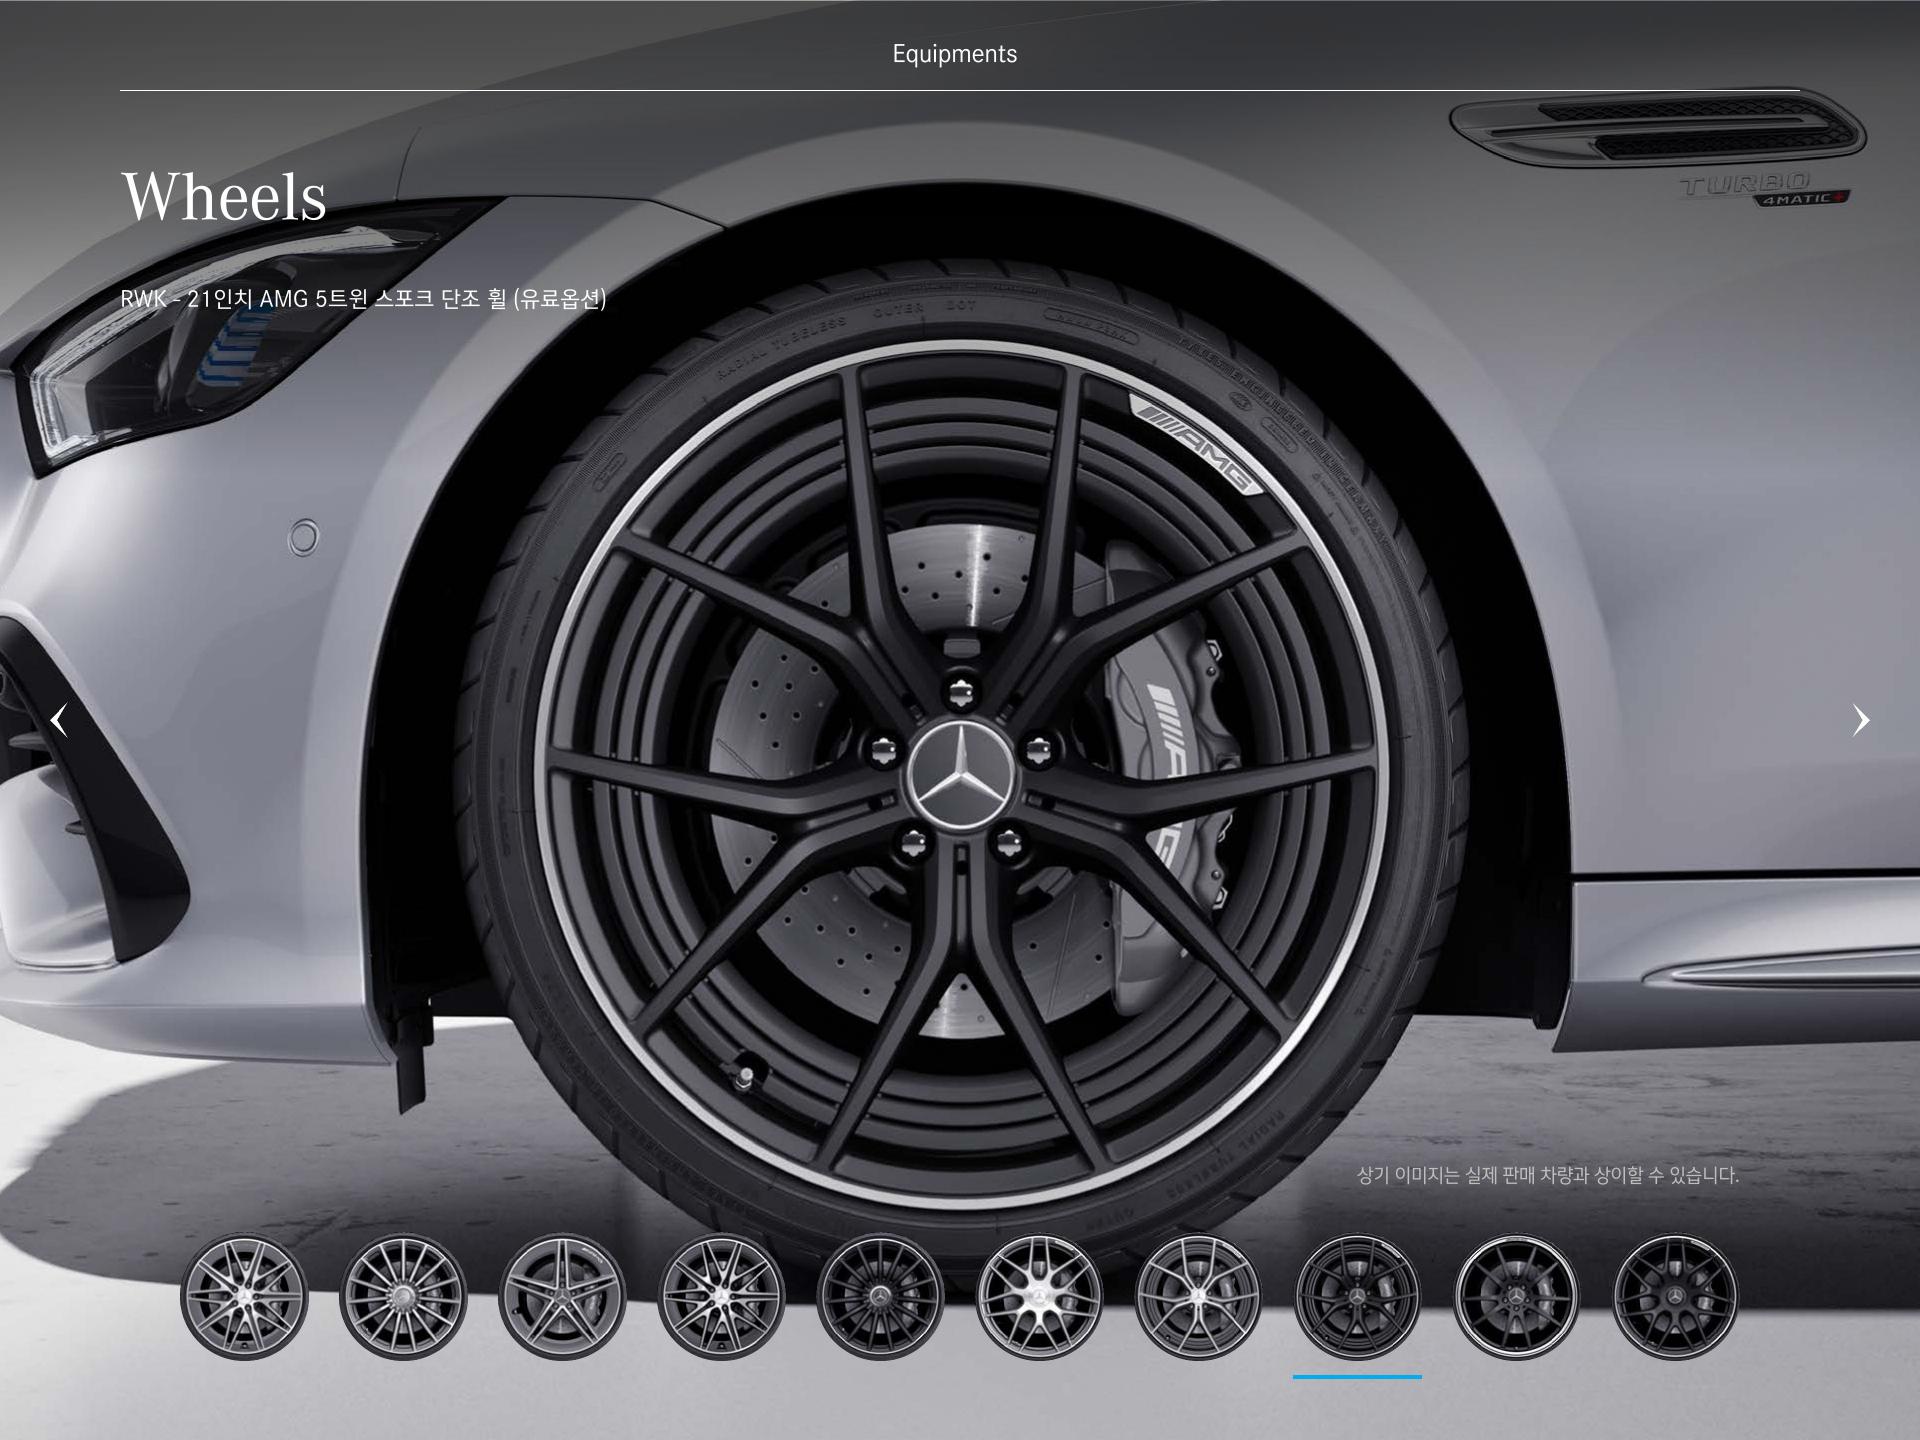Click the Equipments header title

(x=955, y=54)
